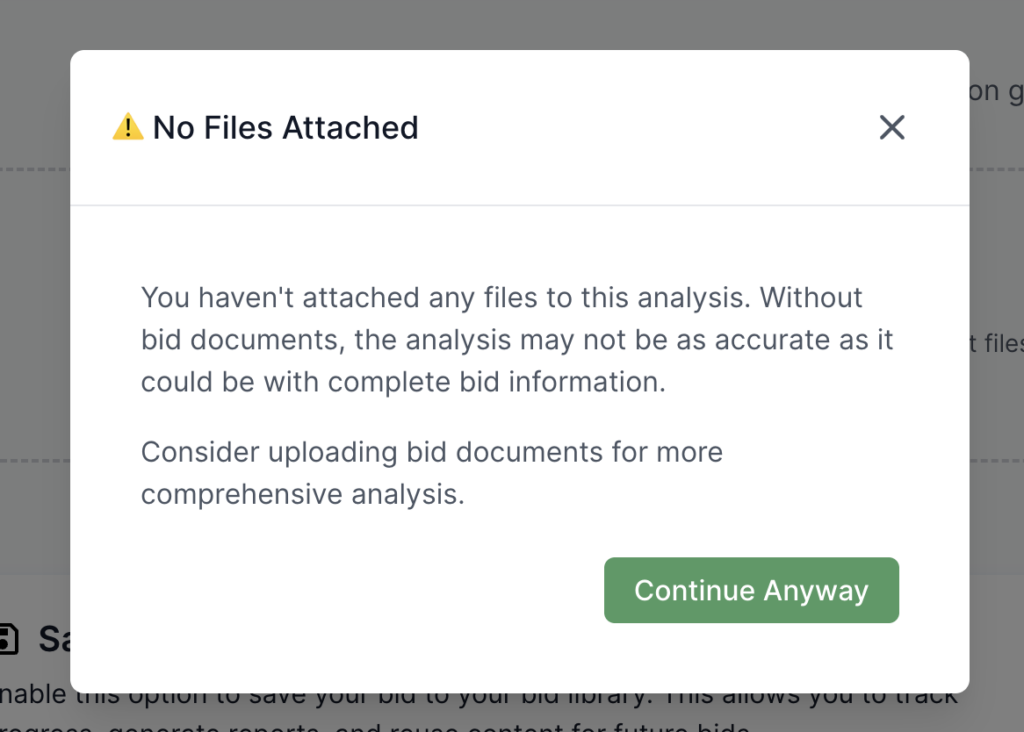The width and height of the screenshot is (1024, 732).
Task: Click the "could be with complete bid information" line
Action: click(402, 382)
